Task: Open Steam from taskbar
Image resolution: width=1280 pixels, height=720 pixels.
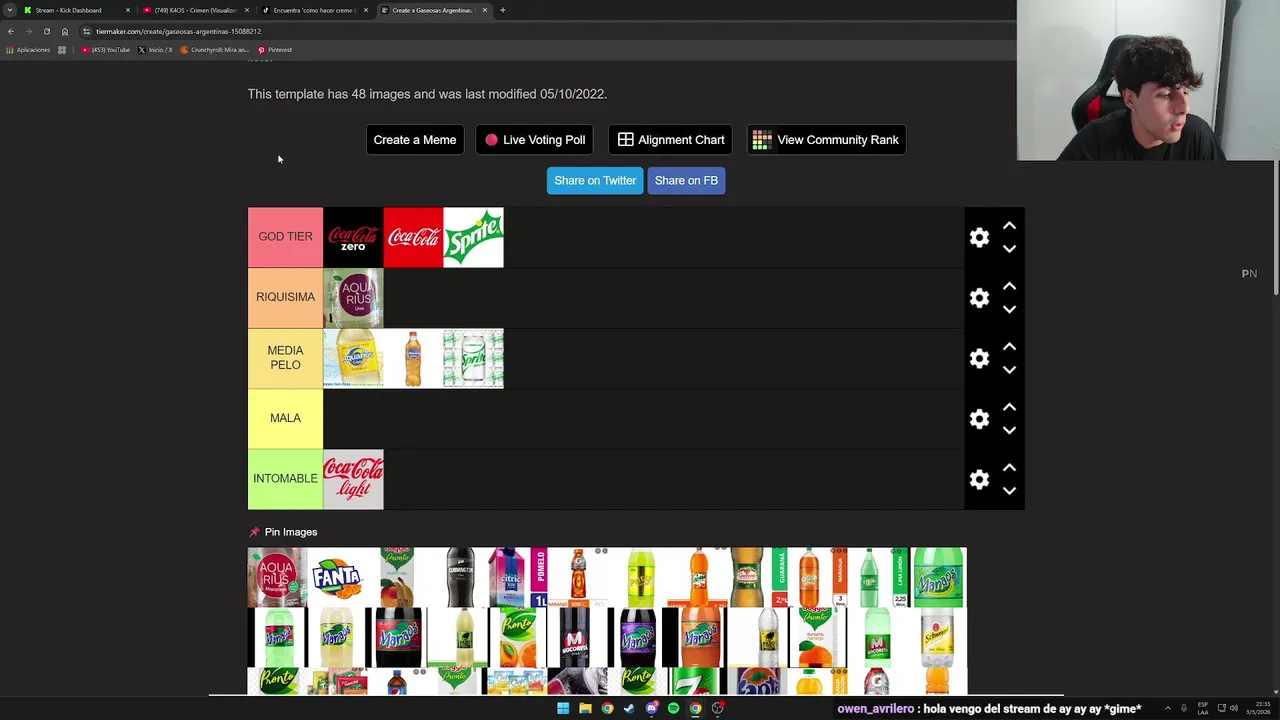Action: (629, 708)
